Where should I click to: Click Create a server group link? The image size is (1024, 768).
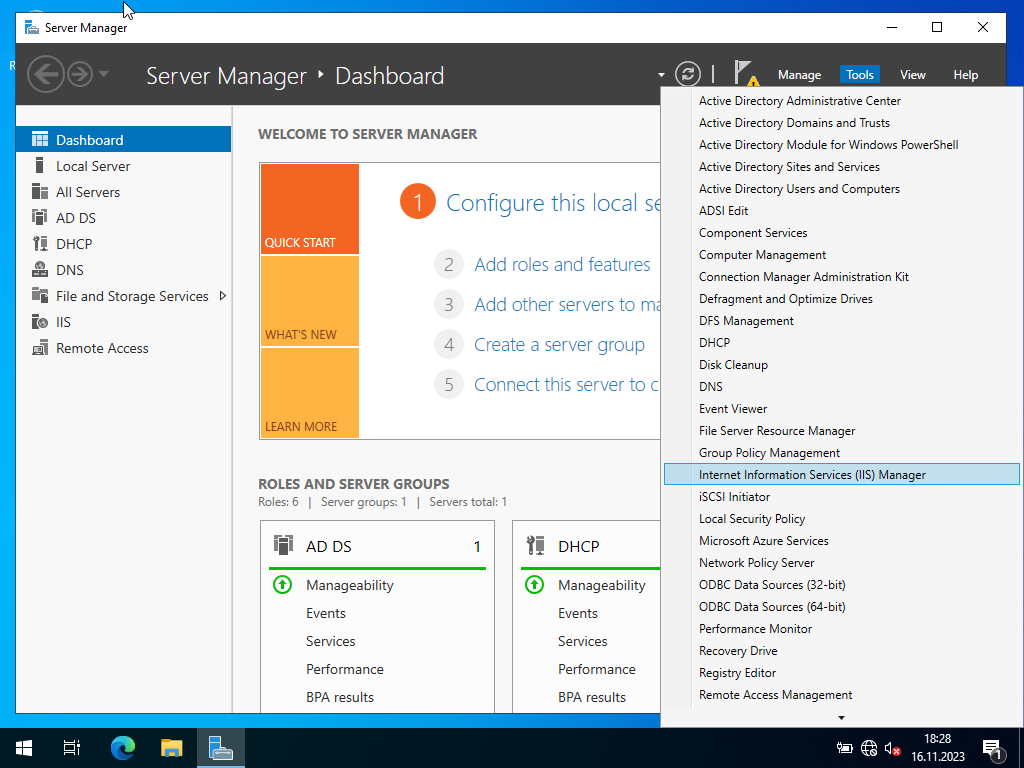[559, 344]
